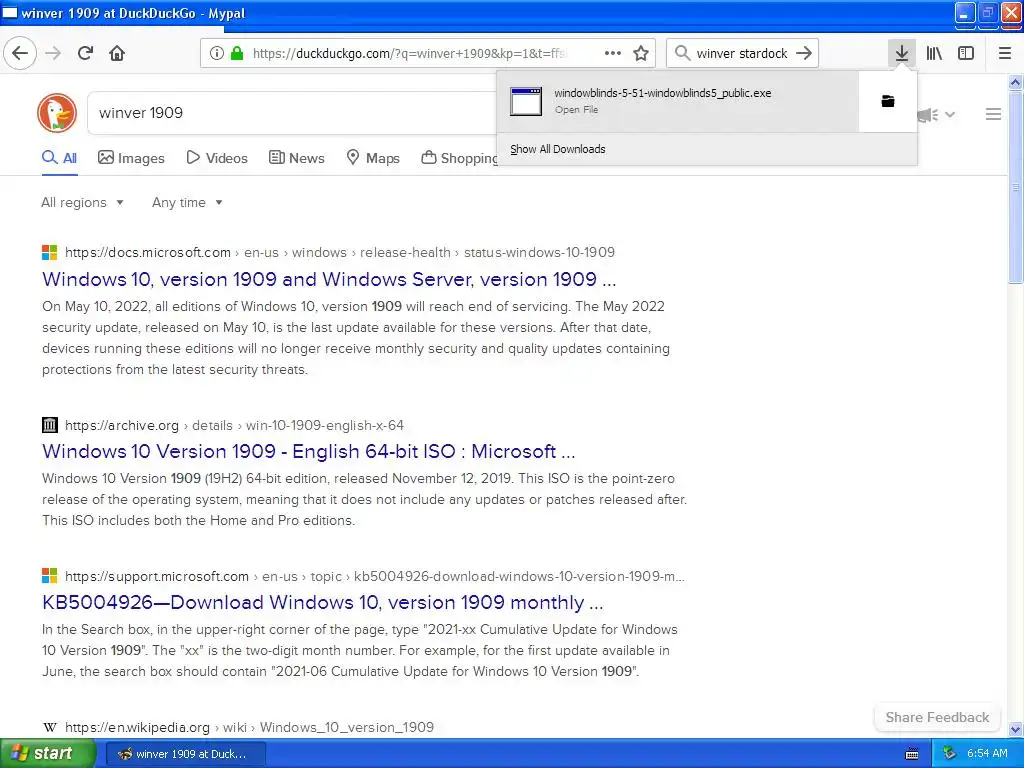Open the library bookmarks icon
1024x768 pixels.
(x=934, y=53)
